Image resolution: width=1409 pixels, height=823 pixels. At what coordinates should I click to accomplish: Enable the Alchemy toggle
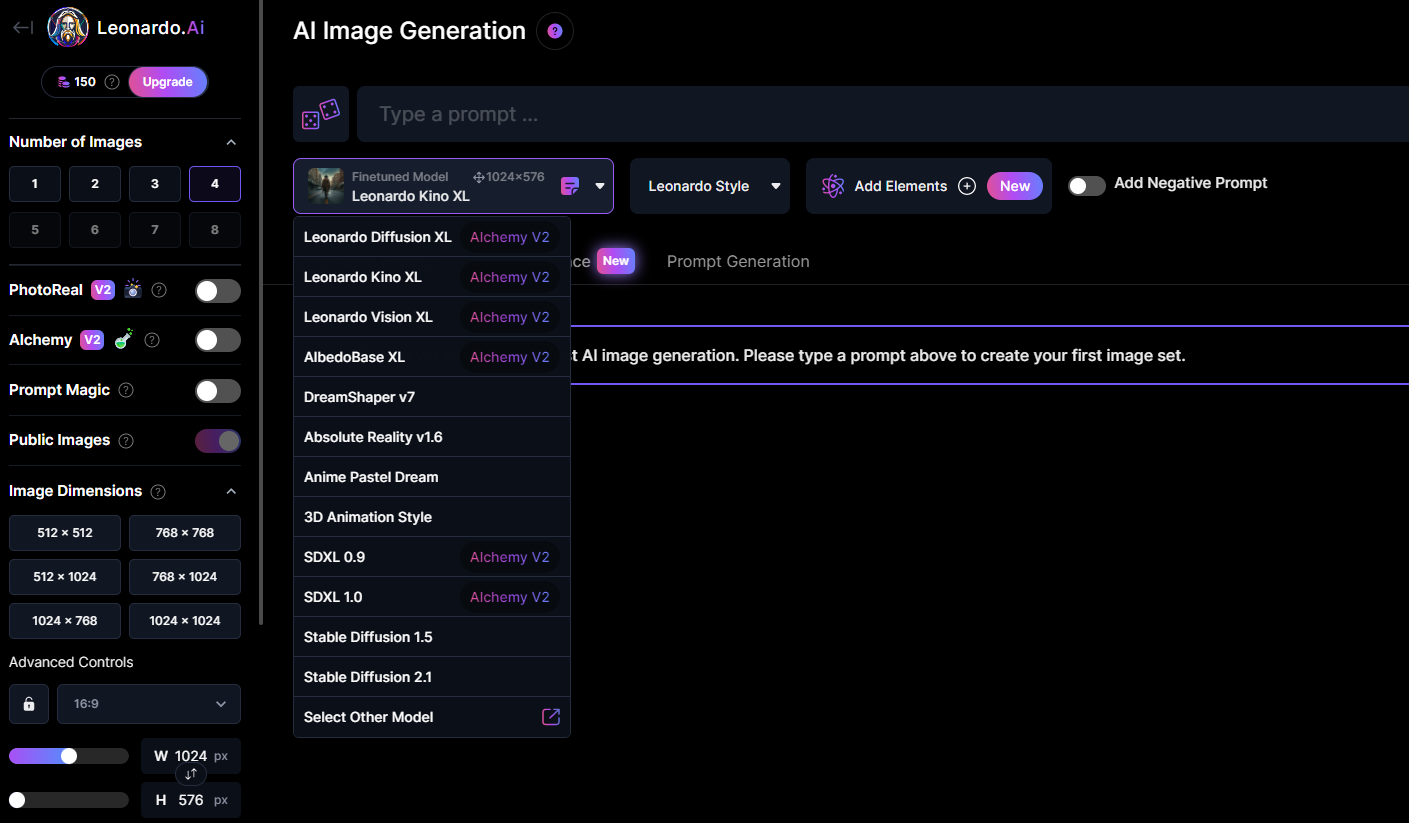(217, 340)
